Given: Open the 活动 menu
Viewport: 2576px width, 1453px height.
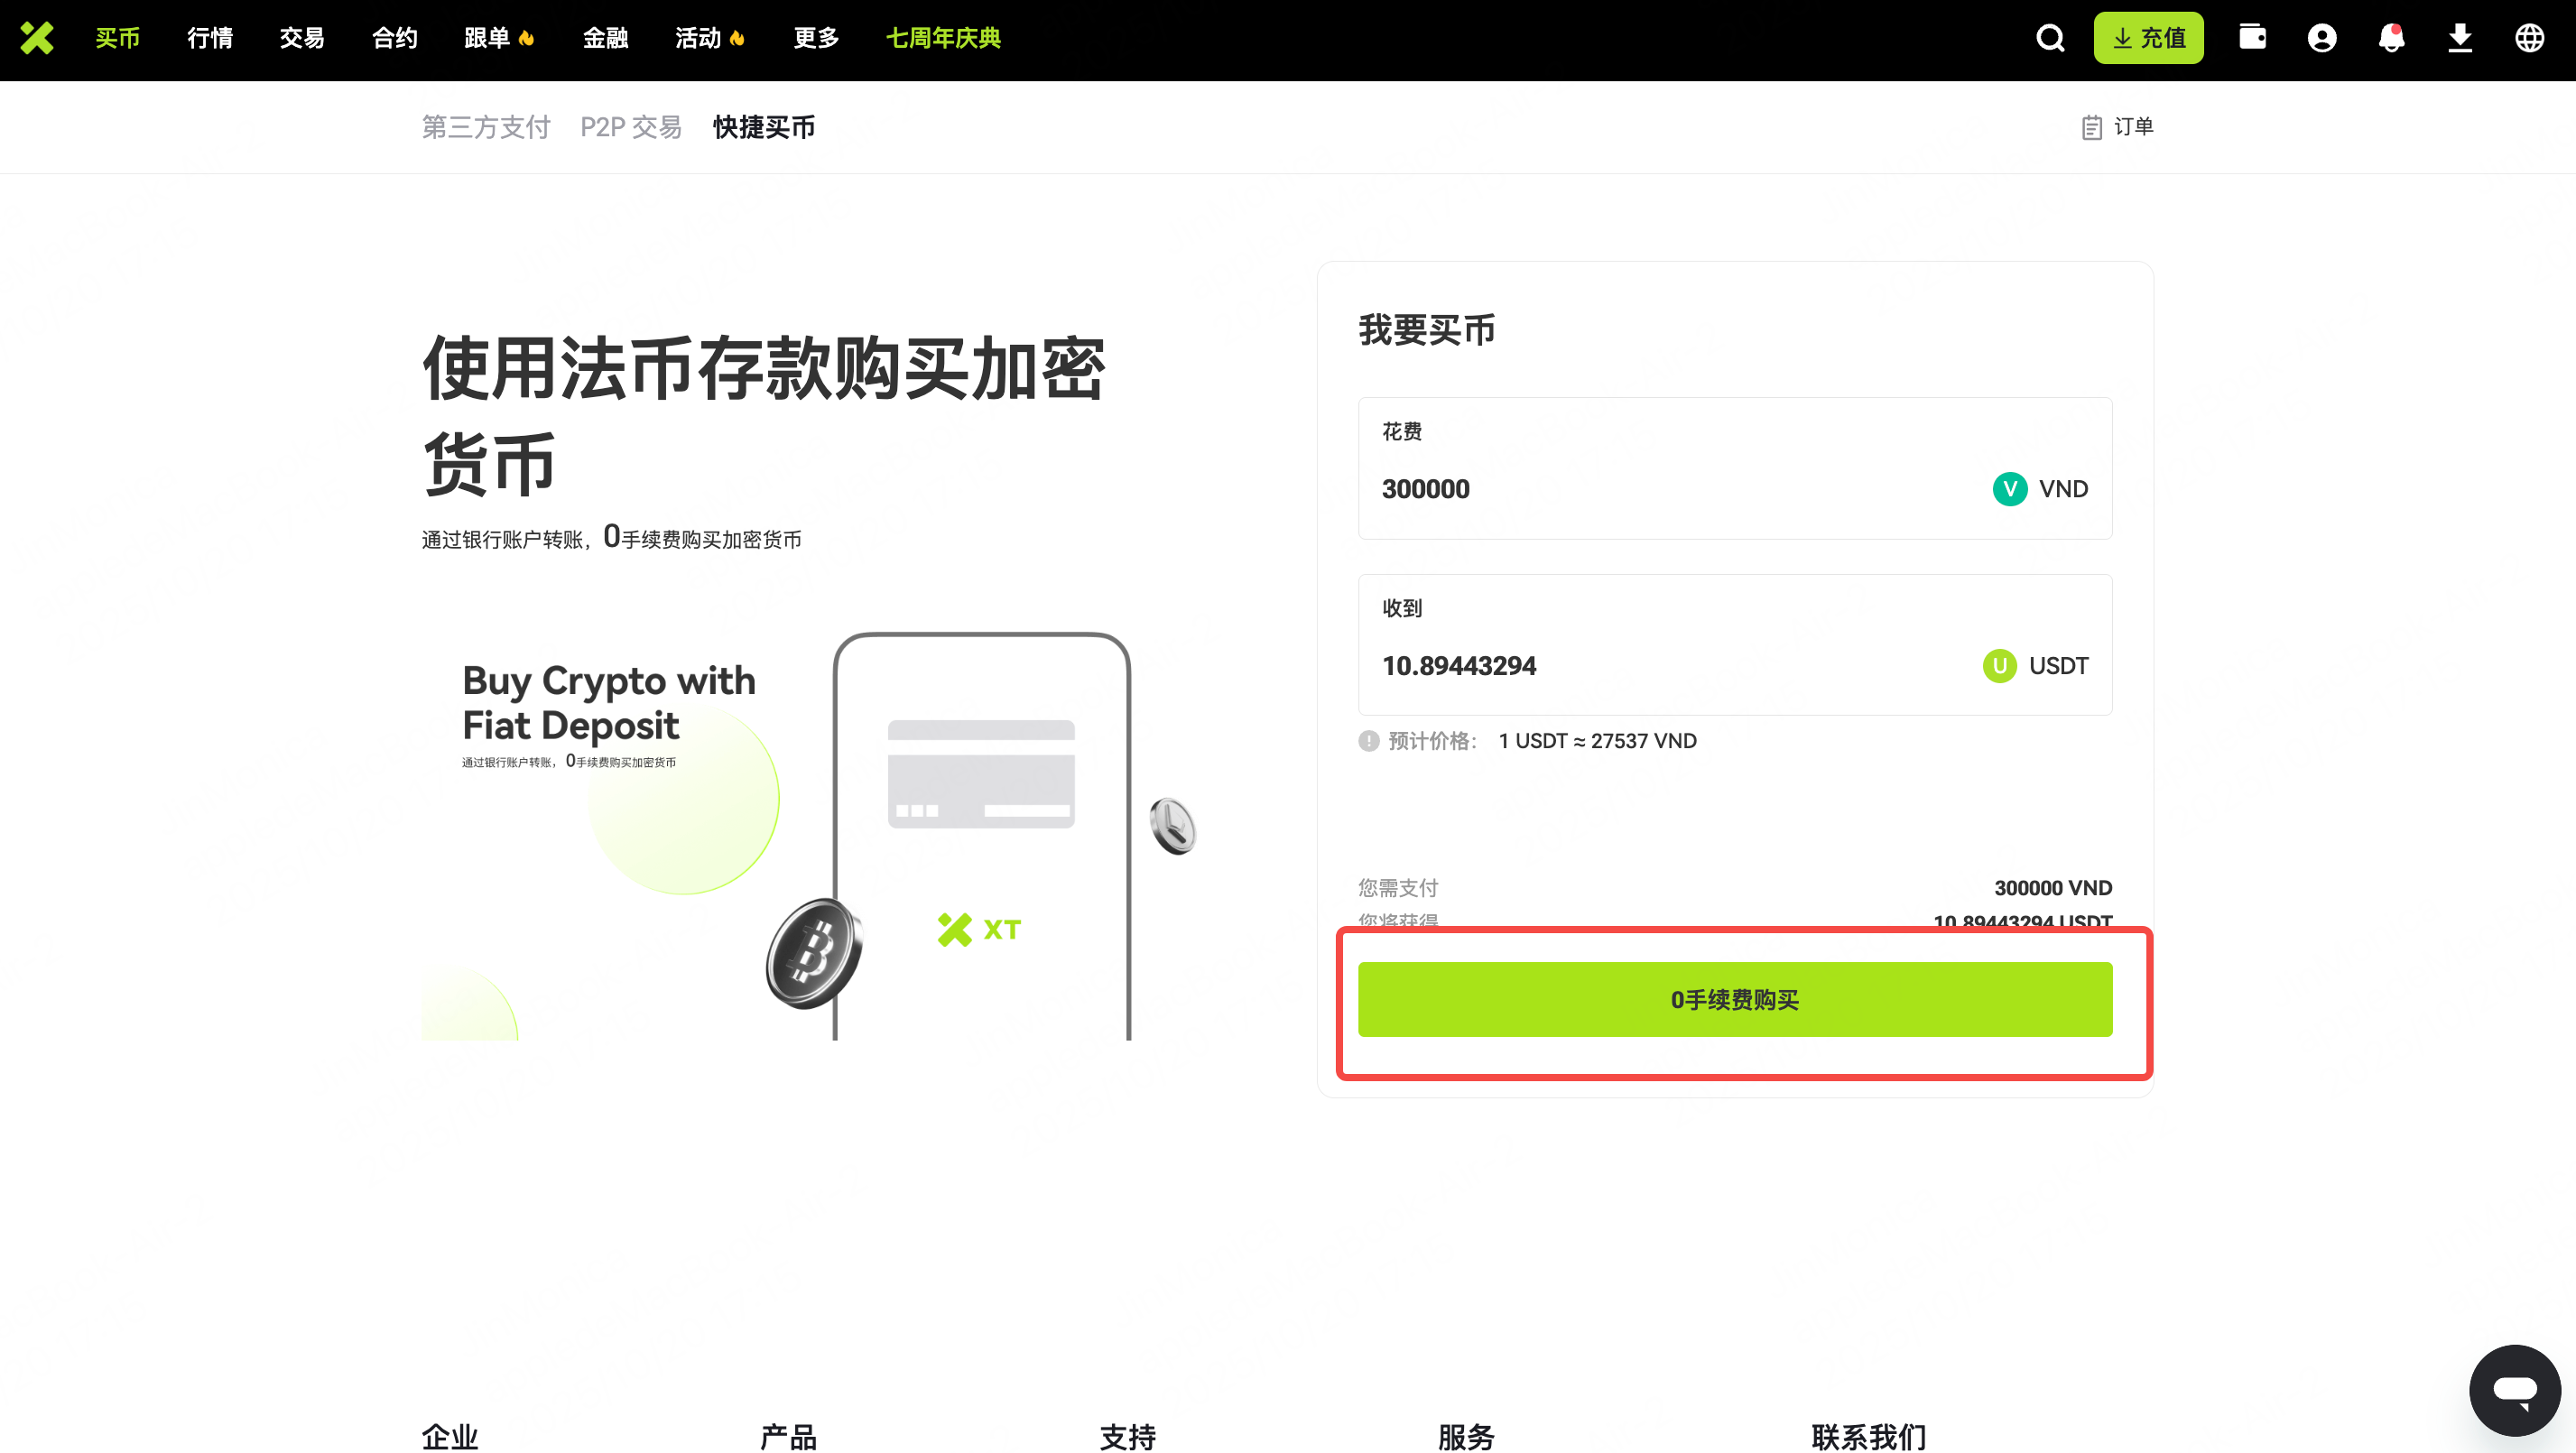Looking at the screenshot, I should [710, 38].
